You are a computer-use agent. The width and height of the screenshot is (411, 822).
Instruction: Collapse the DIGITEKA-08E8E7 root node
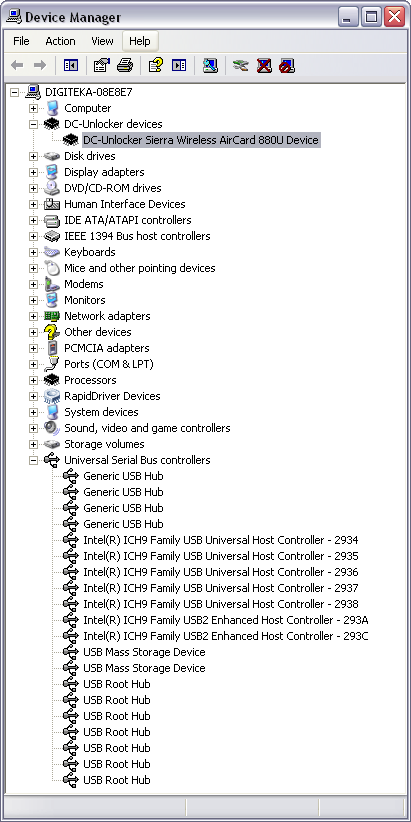coord(15,92)
